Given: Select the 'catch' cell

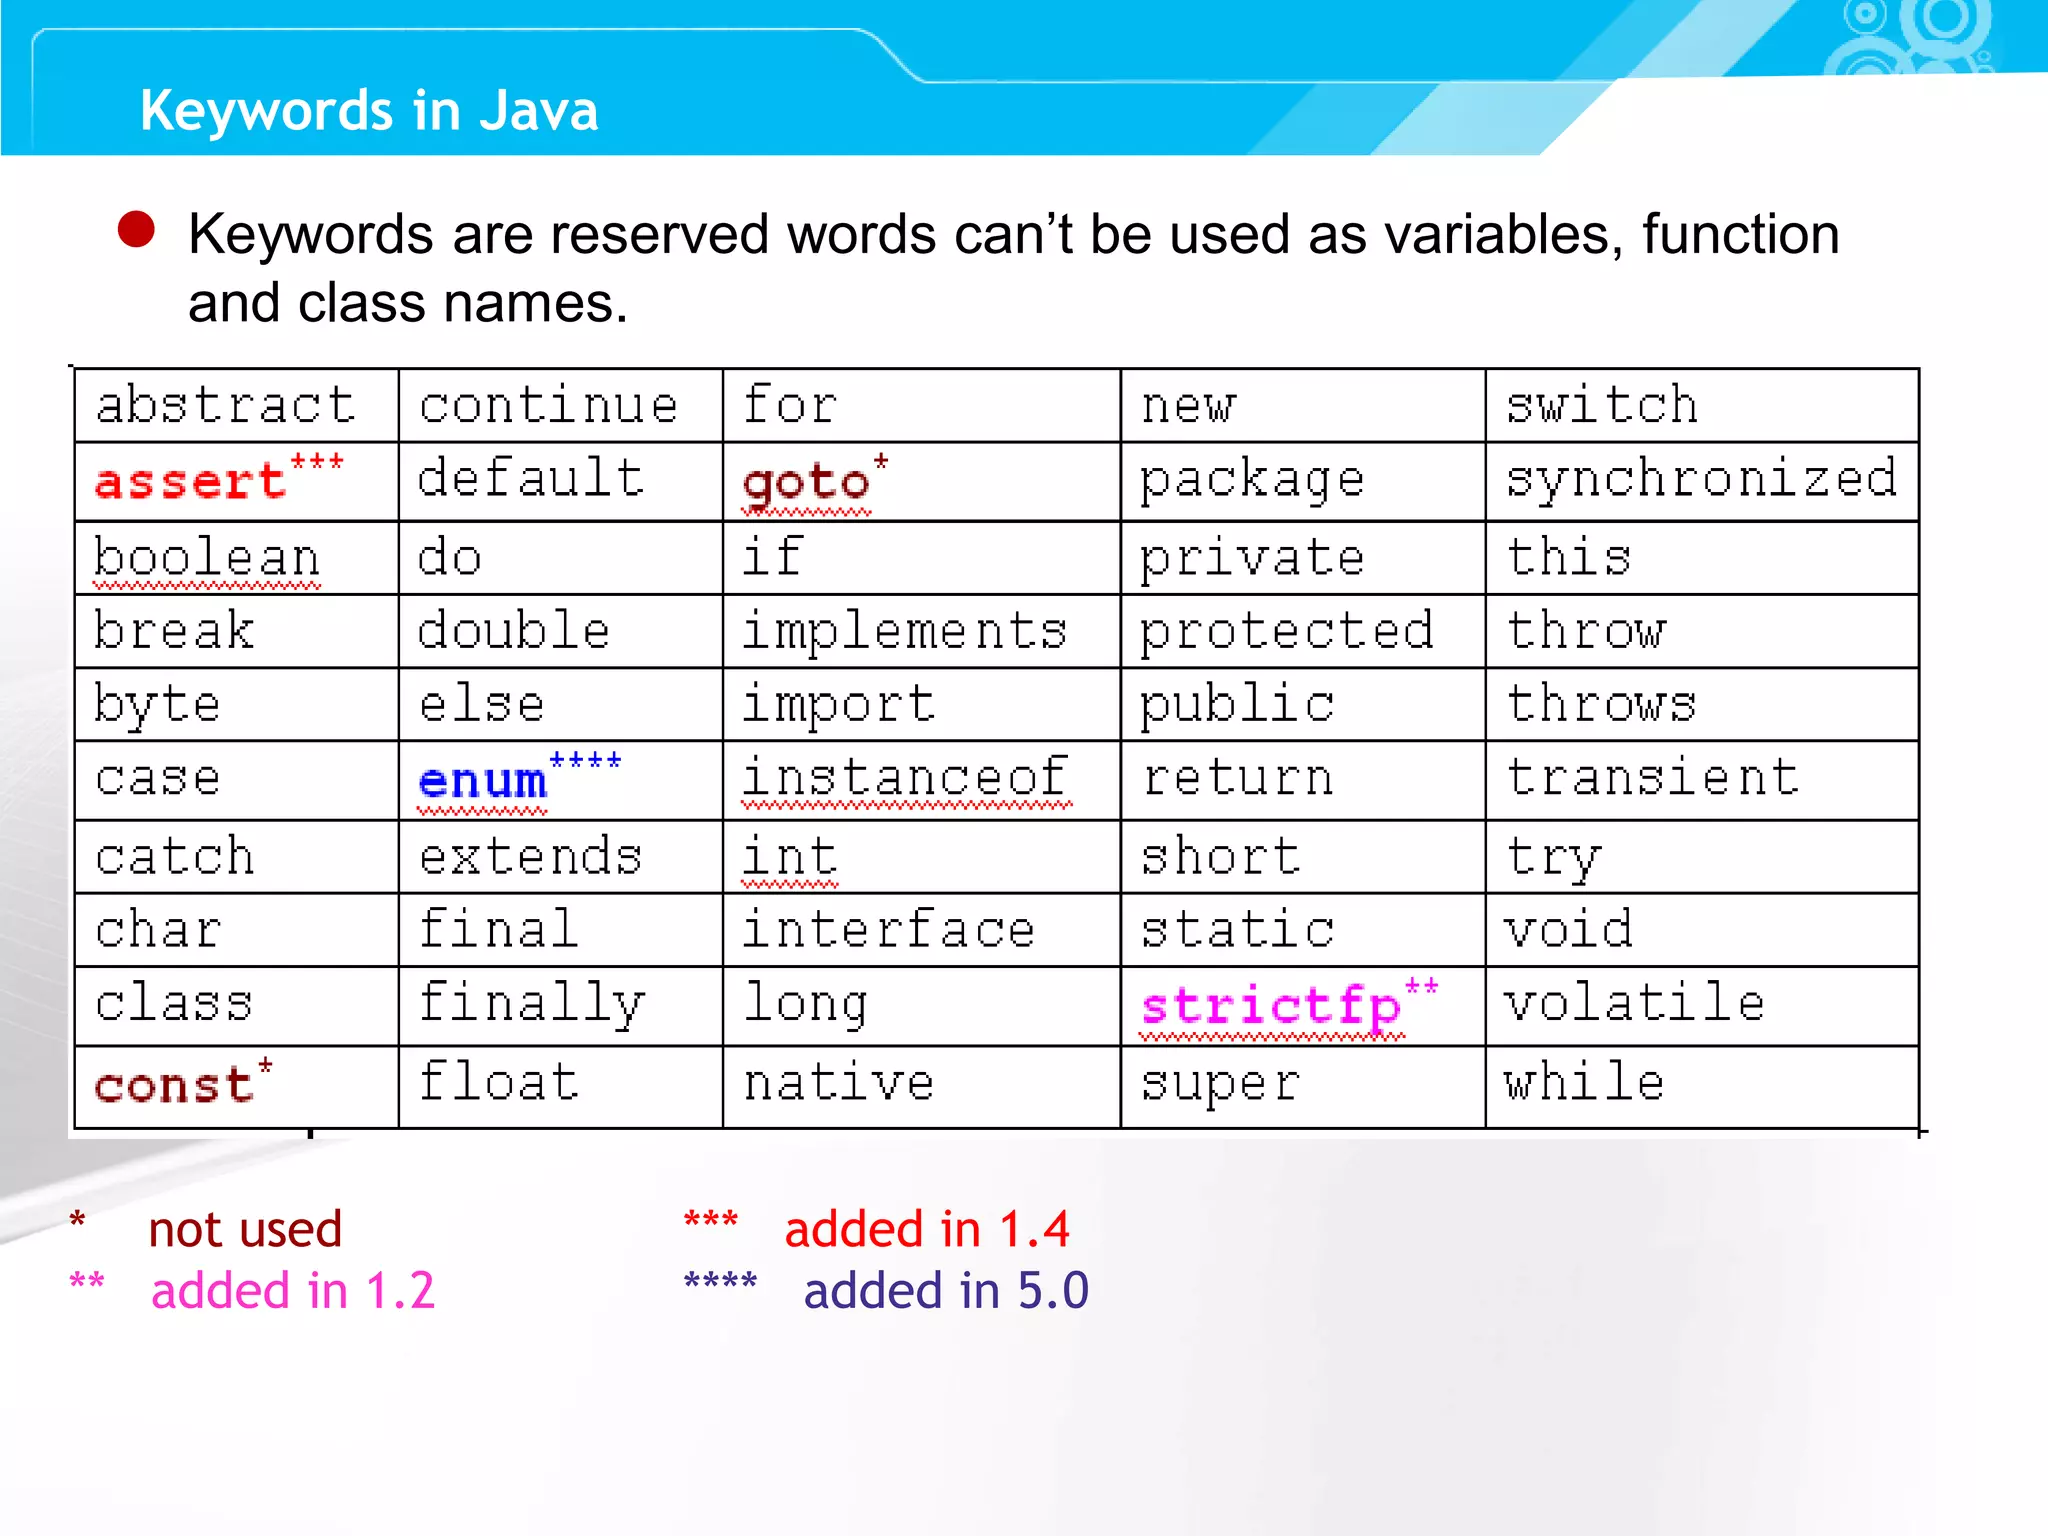Looking at the screenshot, I should pos(237,857).
